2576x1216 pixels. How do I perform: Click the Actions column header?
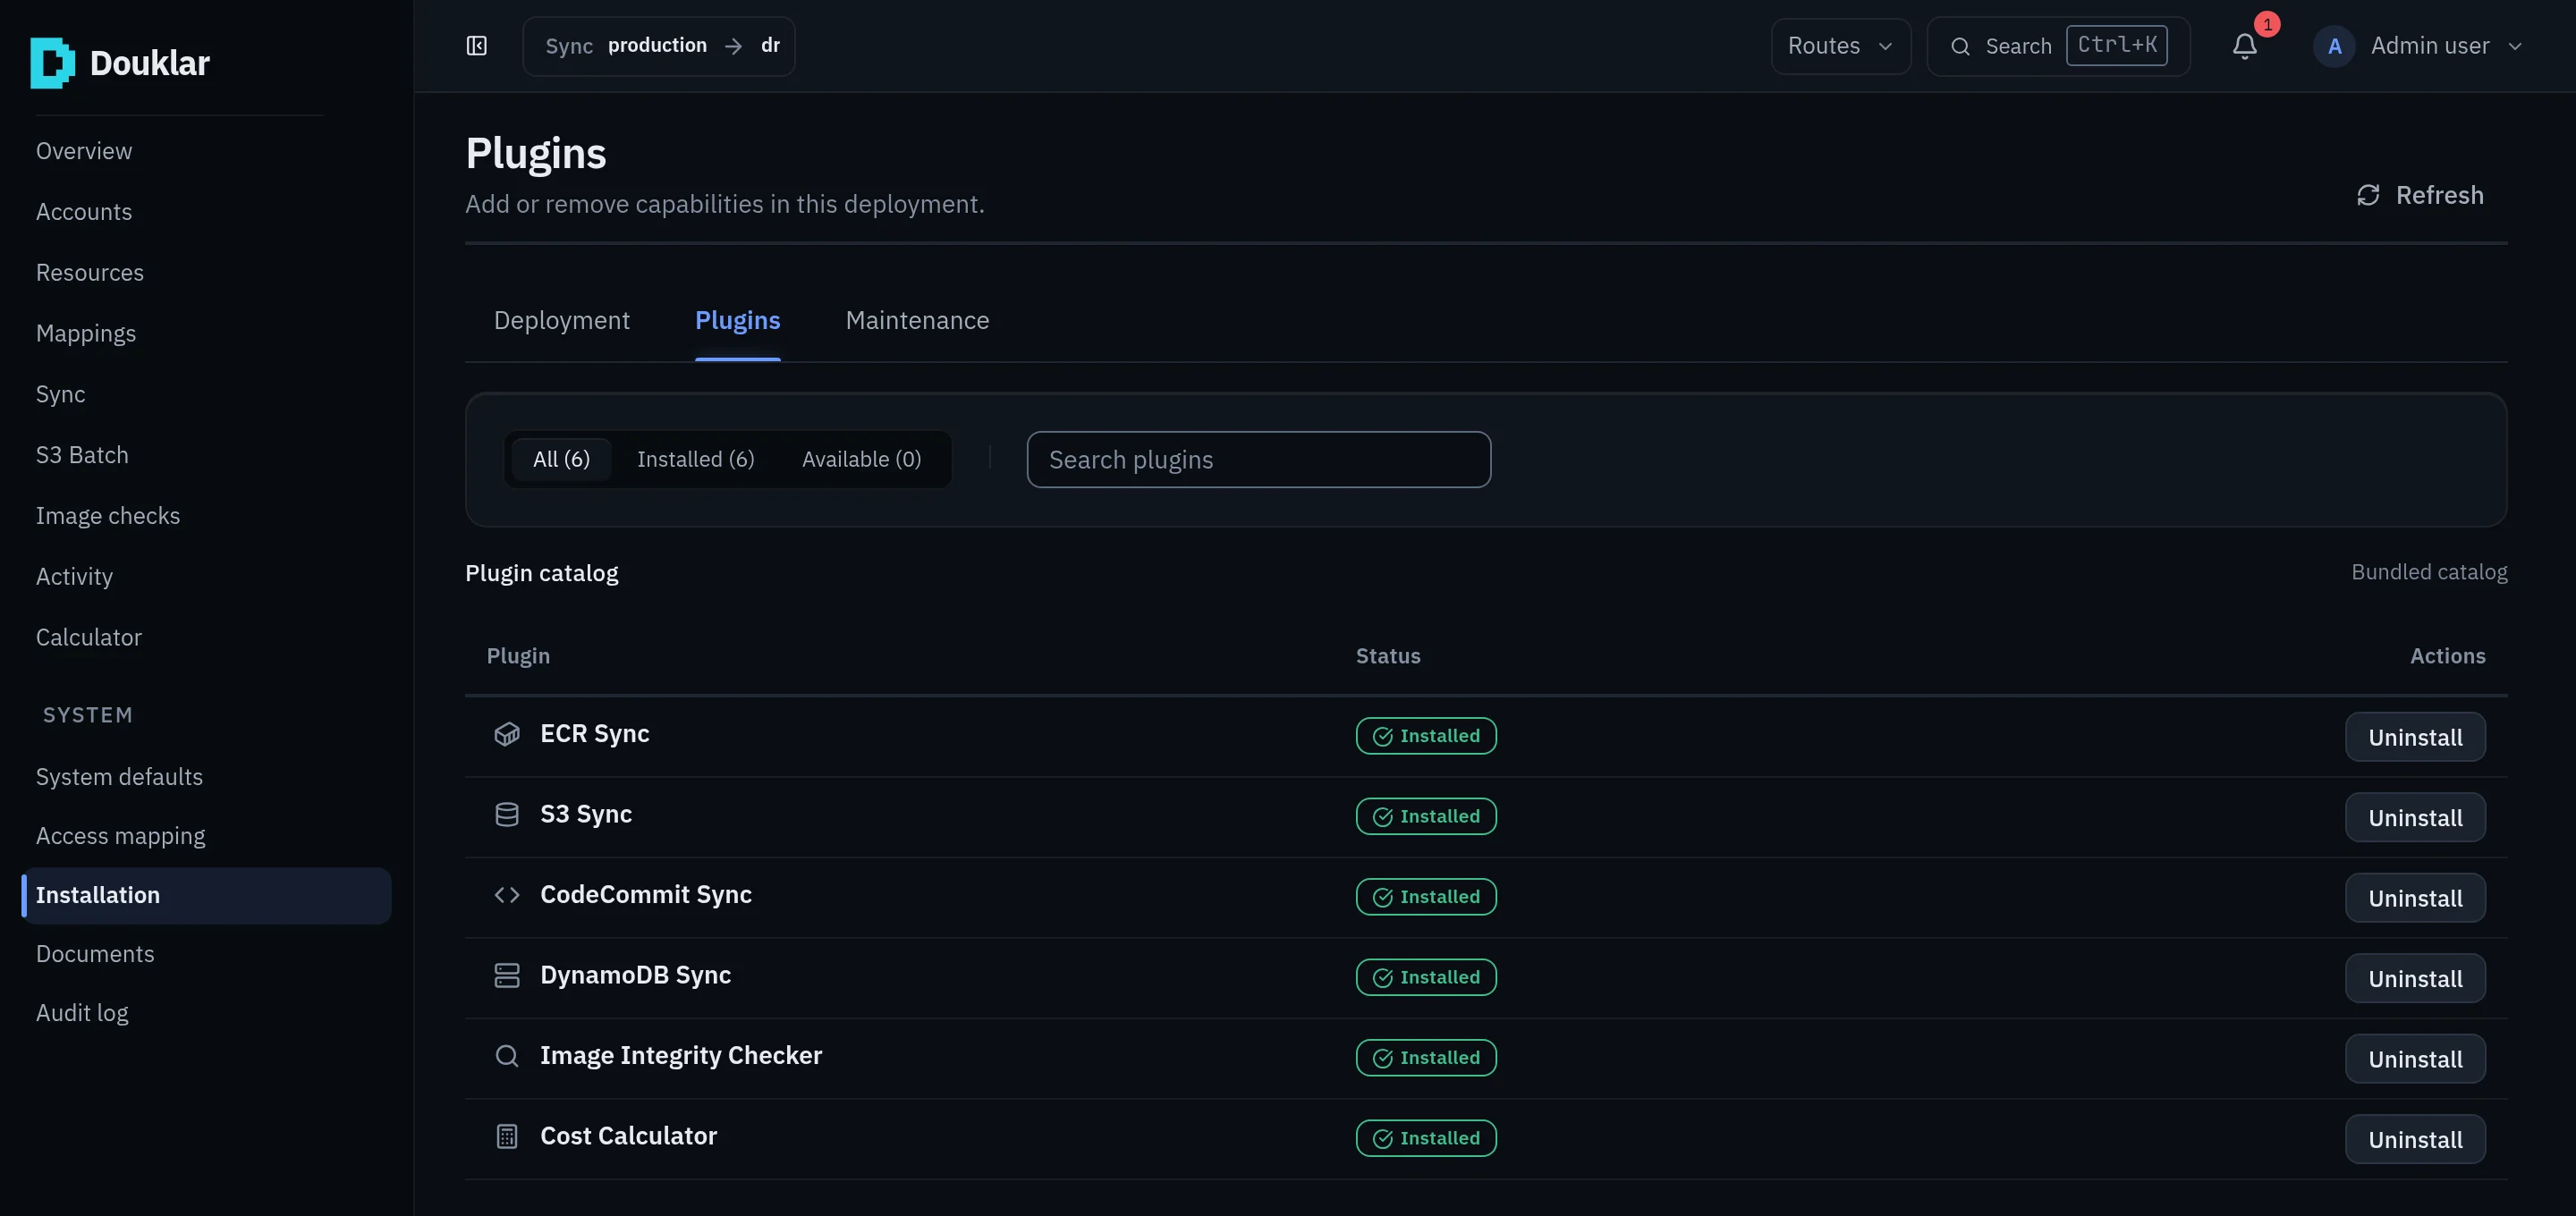pos(2447,656)
